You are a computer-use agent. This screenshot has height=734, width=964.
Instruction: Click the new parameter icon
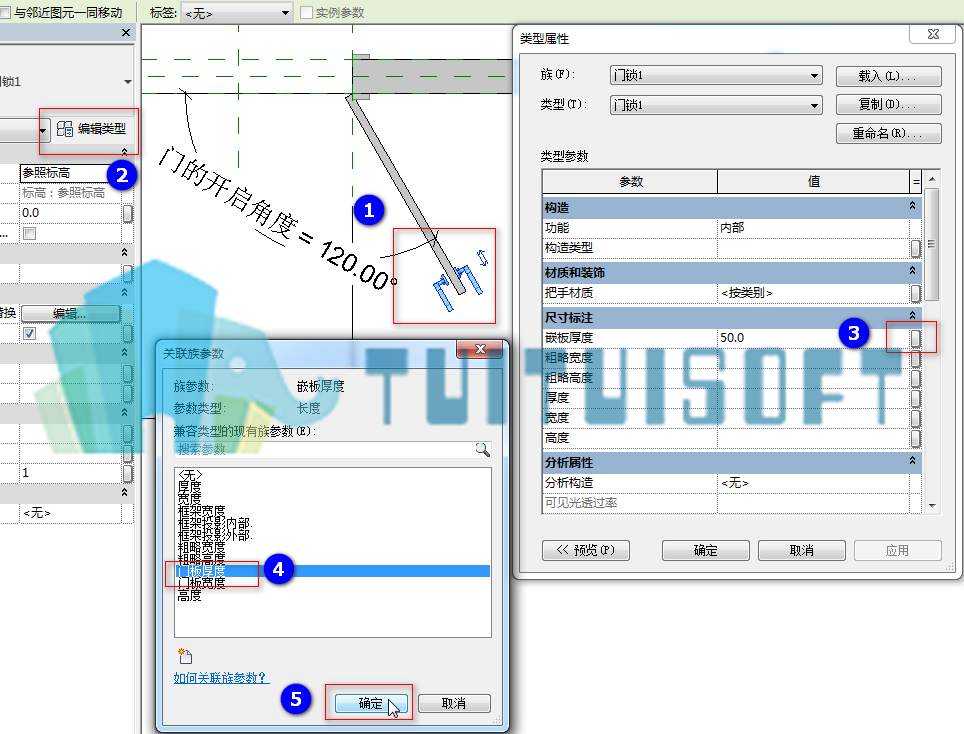(184, 656)
